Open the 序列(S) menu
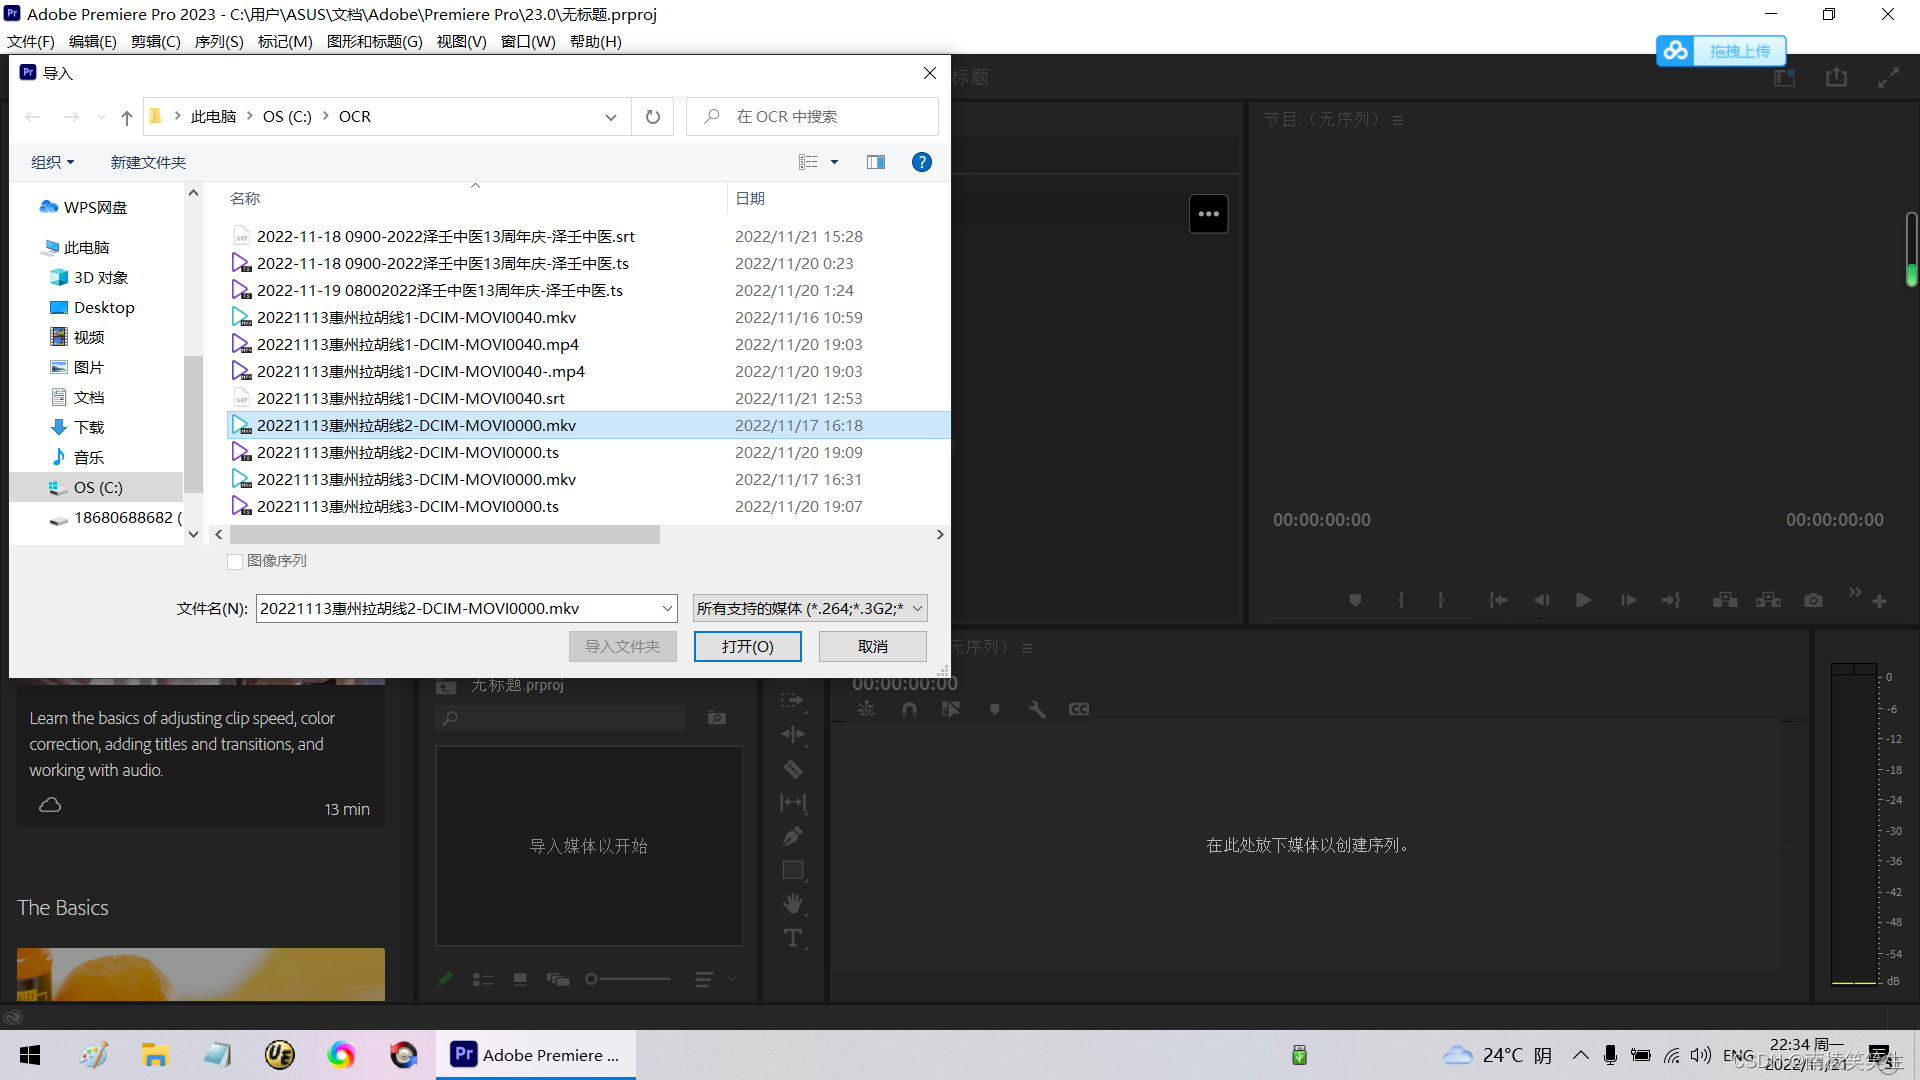Screen dimensions: 1920x1080 click(x=219, y=42)
